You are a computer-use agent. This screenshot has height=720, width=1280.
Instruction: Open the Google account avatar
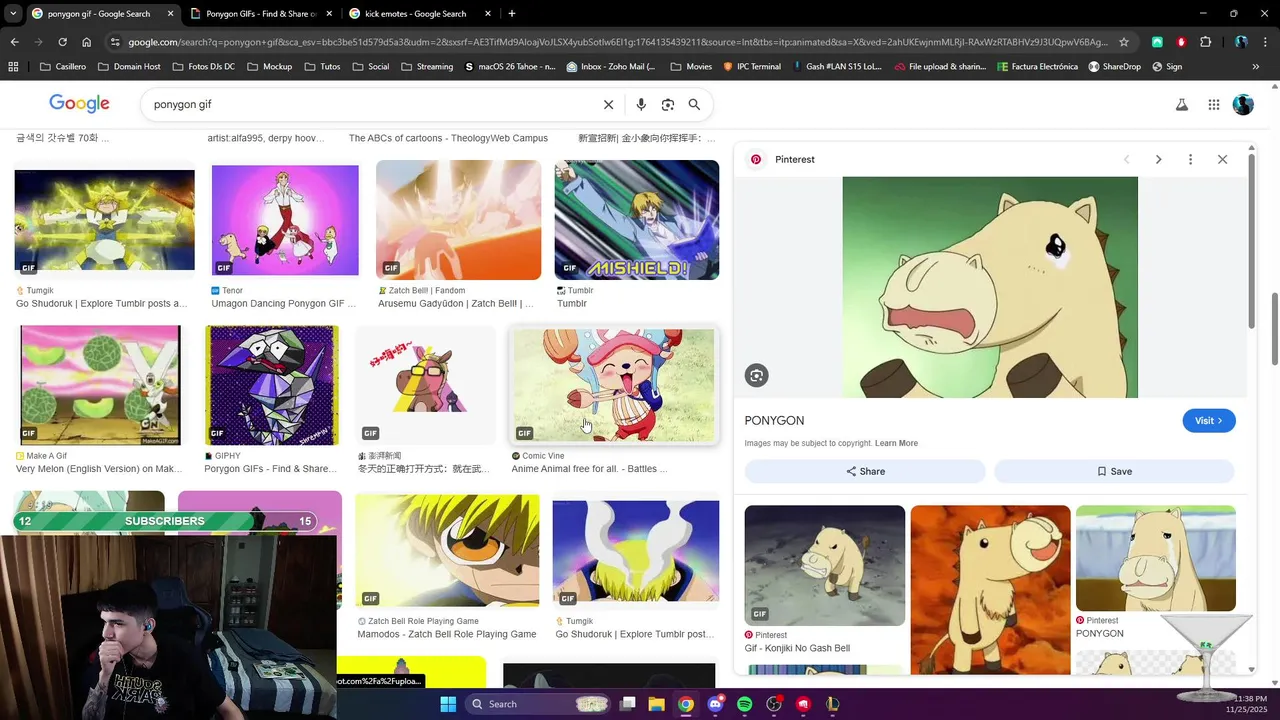(1243, 104)
